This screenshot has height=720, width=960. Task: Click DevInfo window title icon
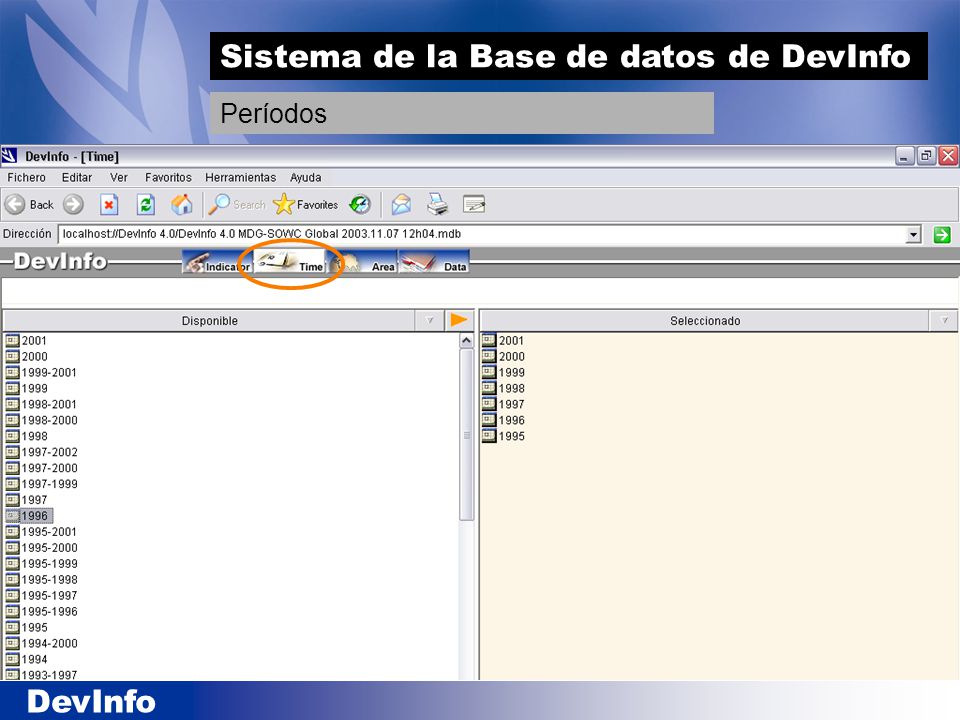click(9, 156)
